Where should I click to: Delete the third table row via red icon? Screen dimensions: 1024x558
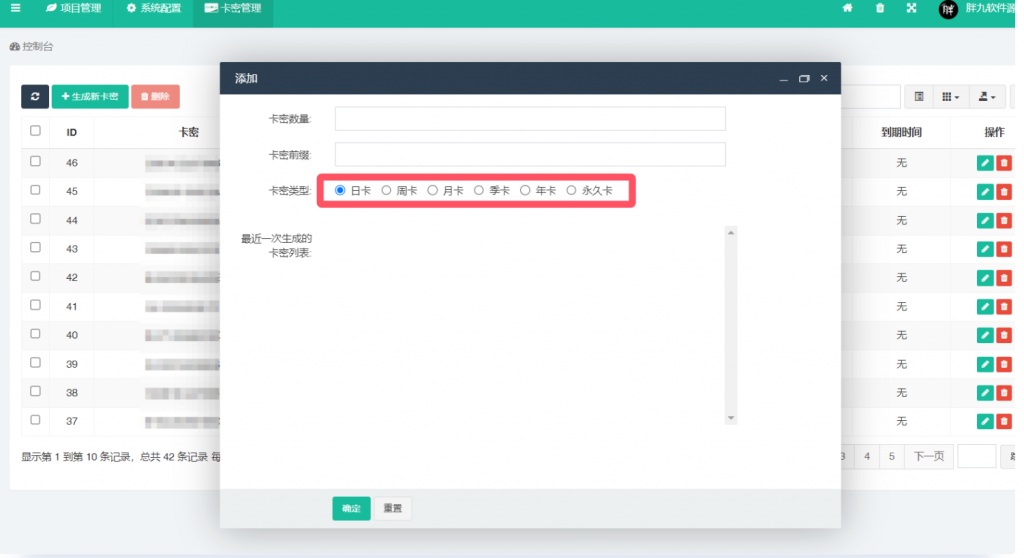[x=1004, y=220]
